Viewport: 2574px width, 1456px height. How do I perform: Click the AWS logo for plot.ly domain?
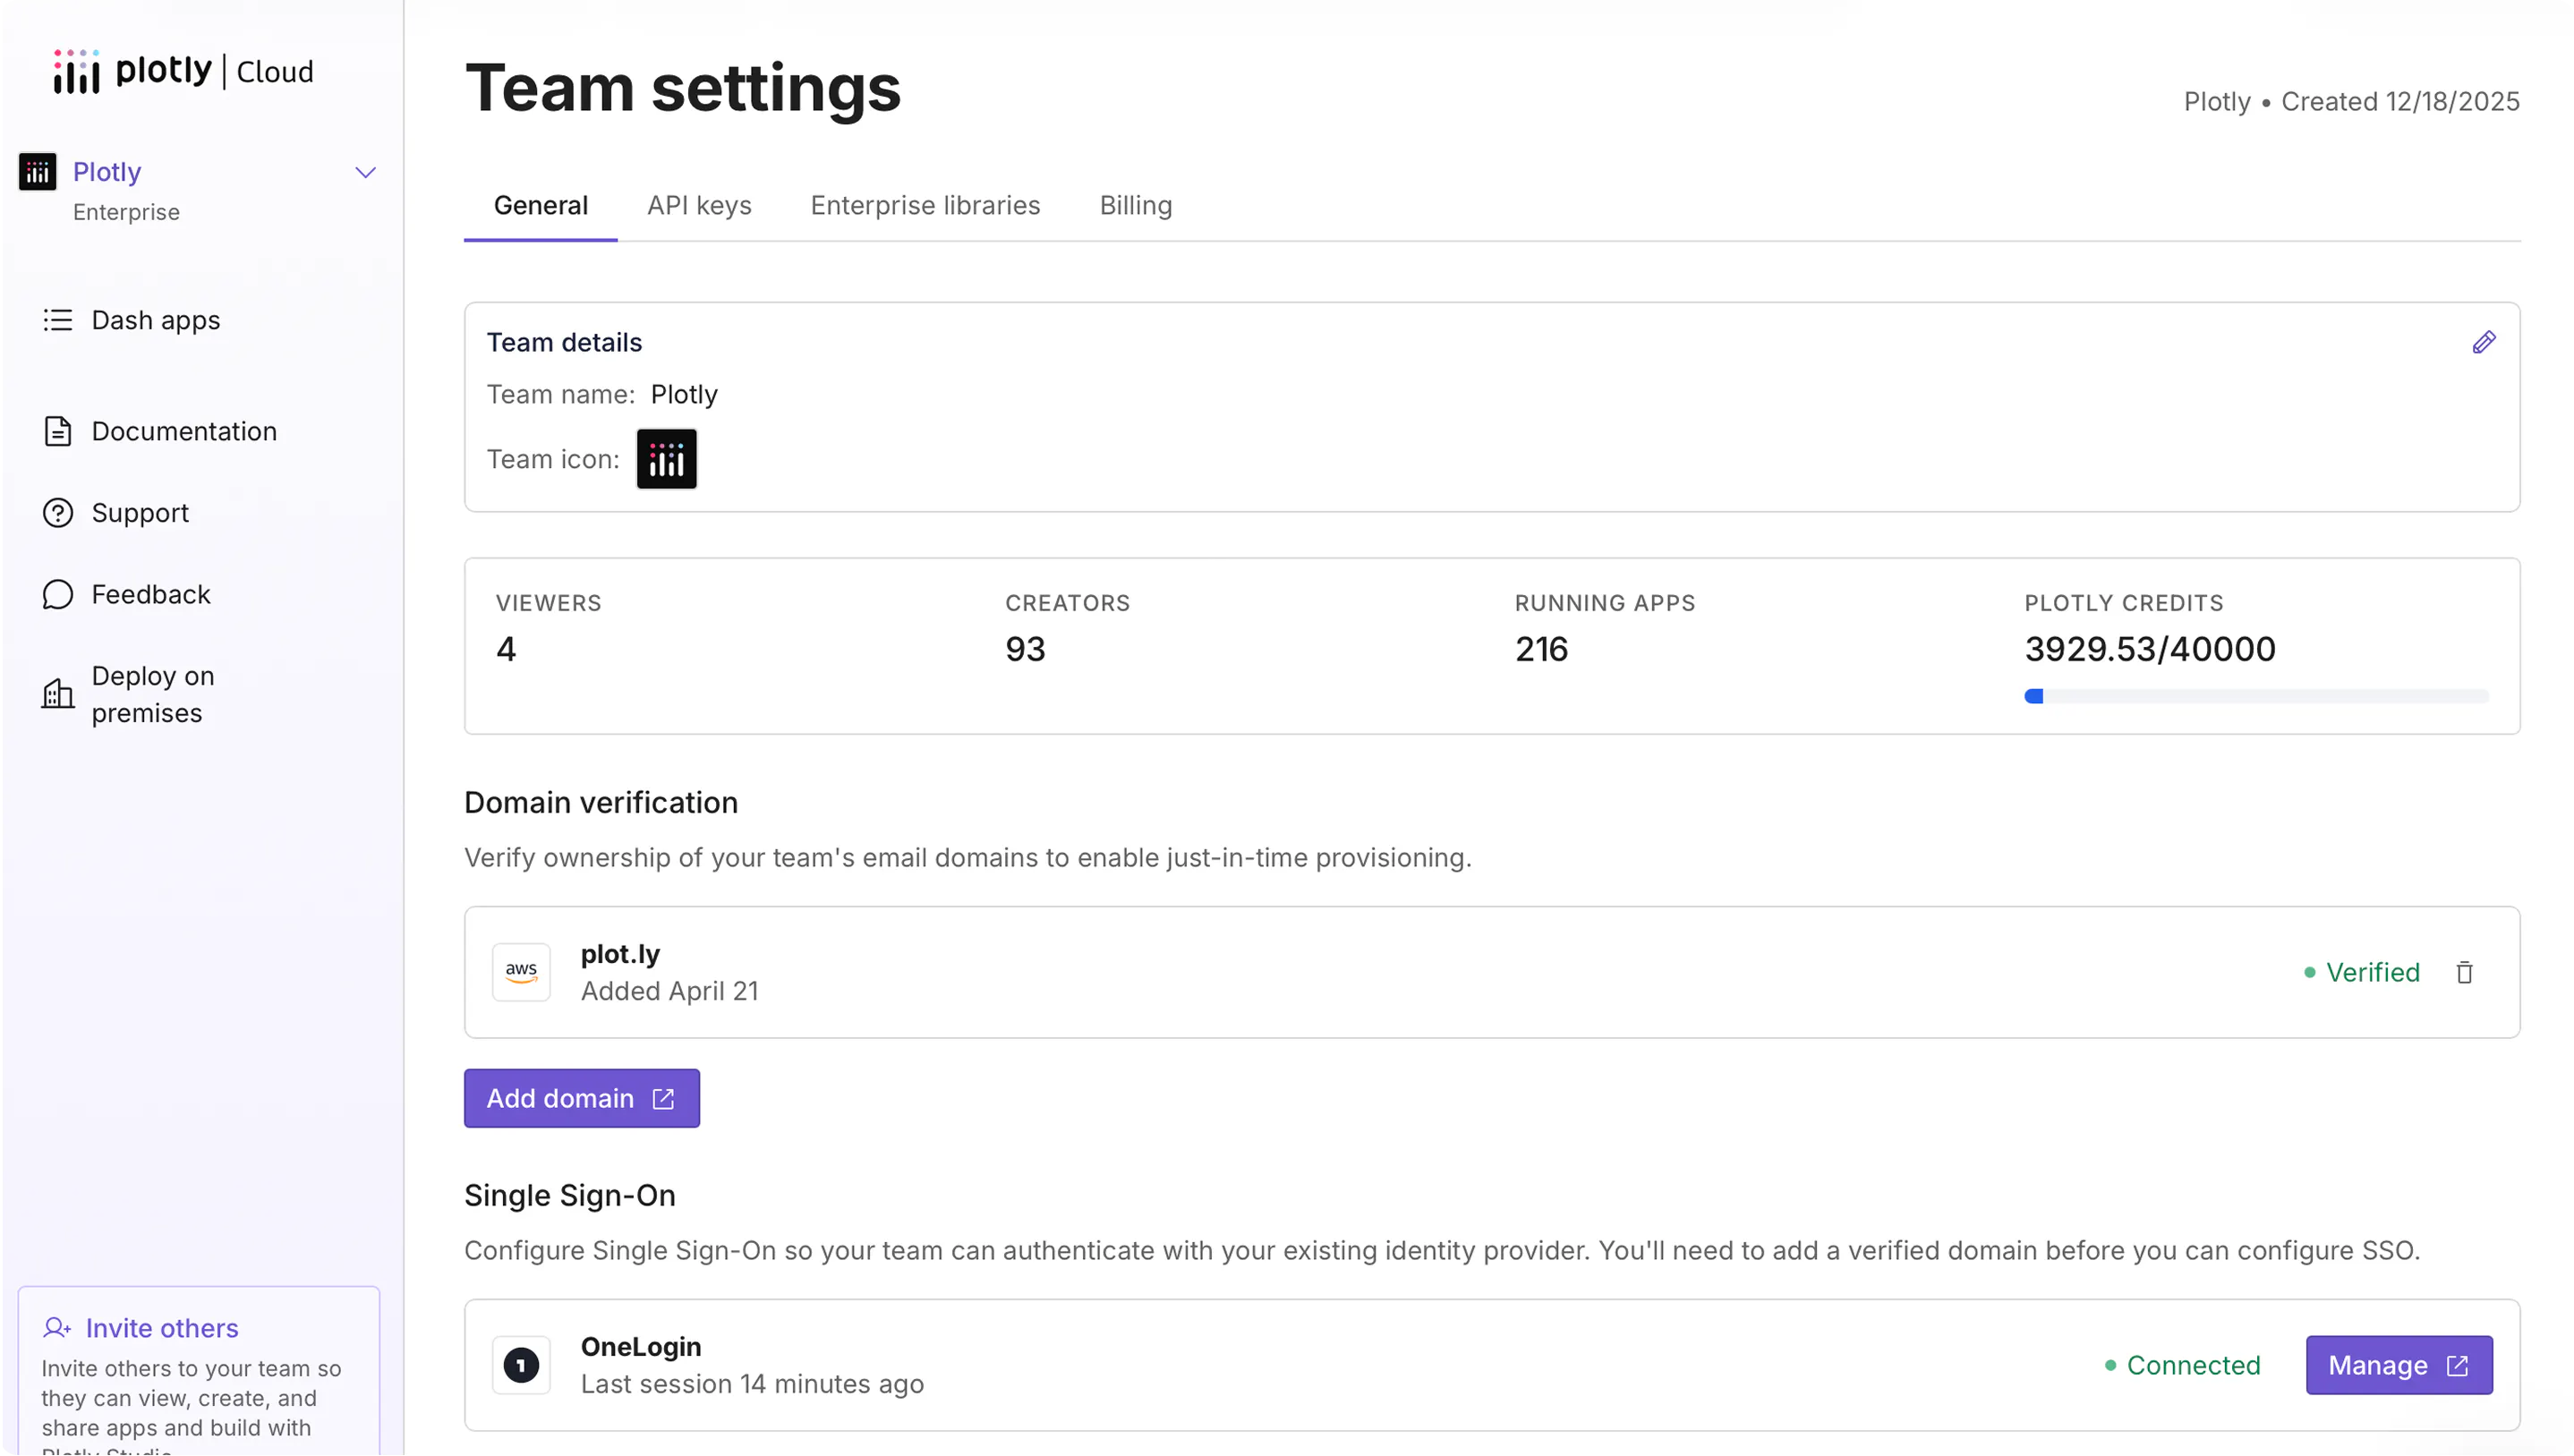click(521, 972)
